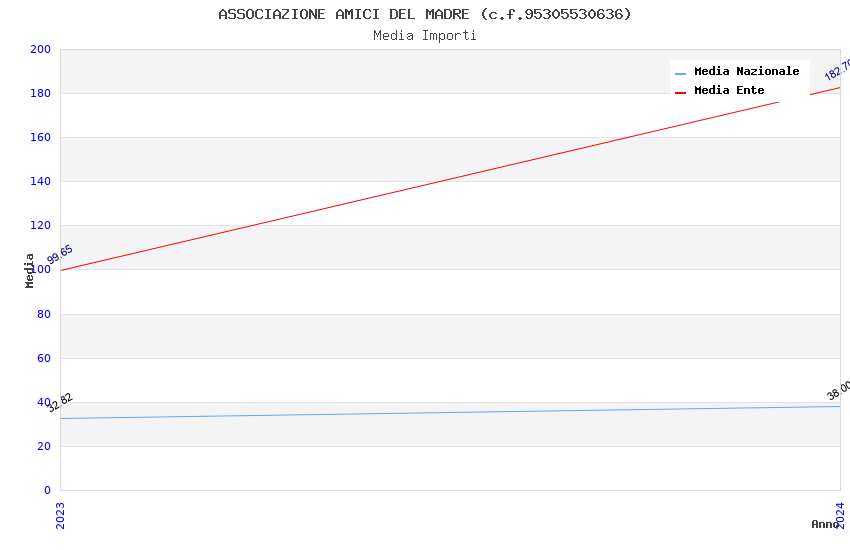The image size is (850, 550).
Task: Click the 20 y-axis tick label
Action: 44,447
